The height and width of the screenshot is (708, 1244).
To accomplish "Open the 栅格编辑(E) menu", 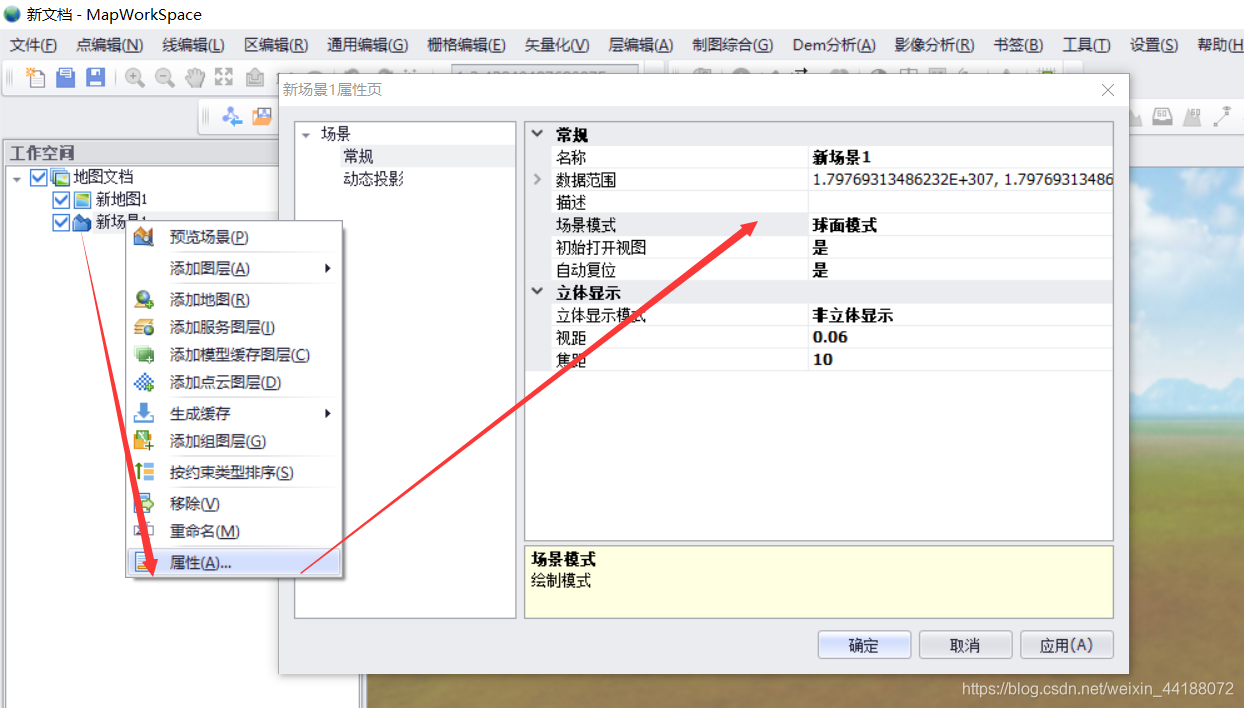I will coord(466,45).
